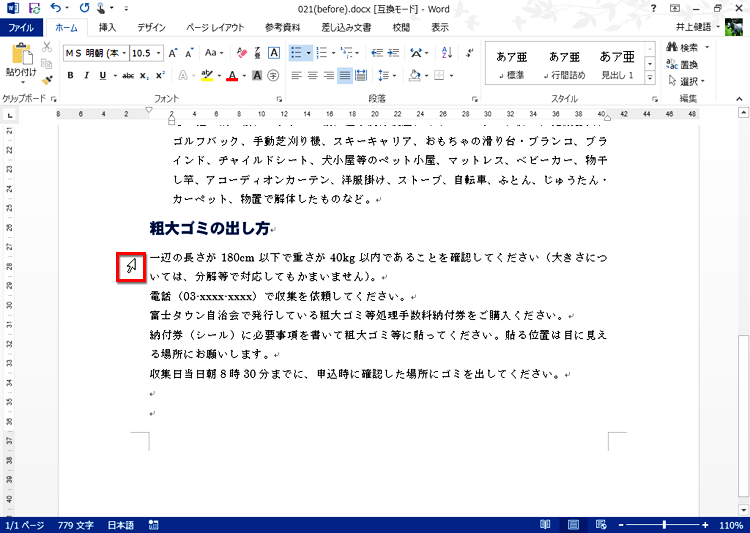This screenshot has height=533, width=750.
Task: Apply strikethrough abc formatting
Action: point(128,76)
